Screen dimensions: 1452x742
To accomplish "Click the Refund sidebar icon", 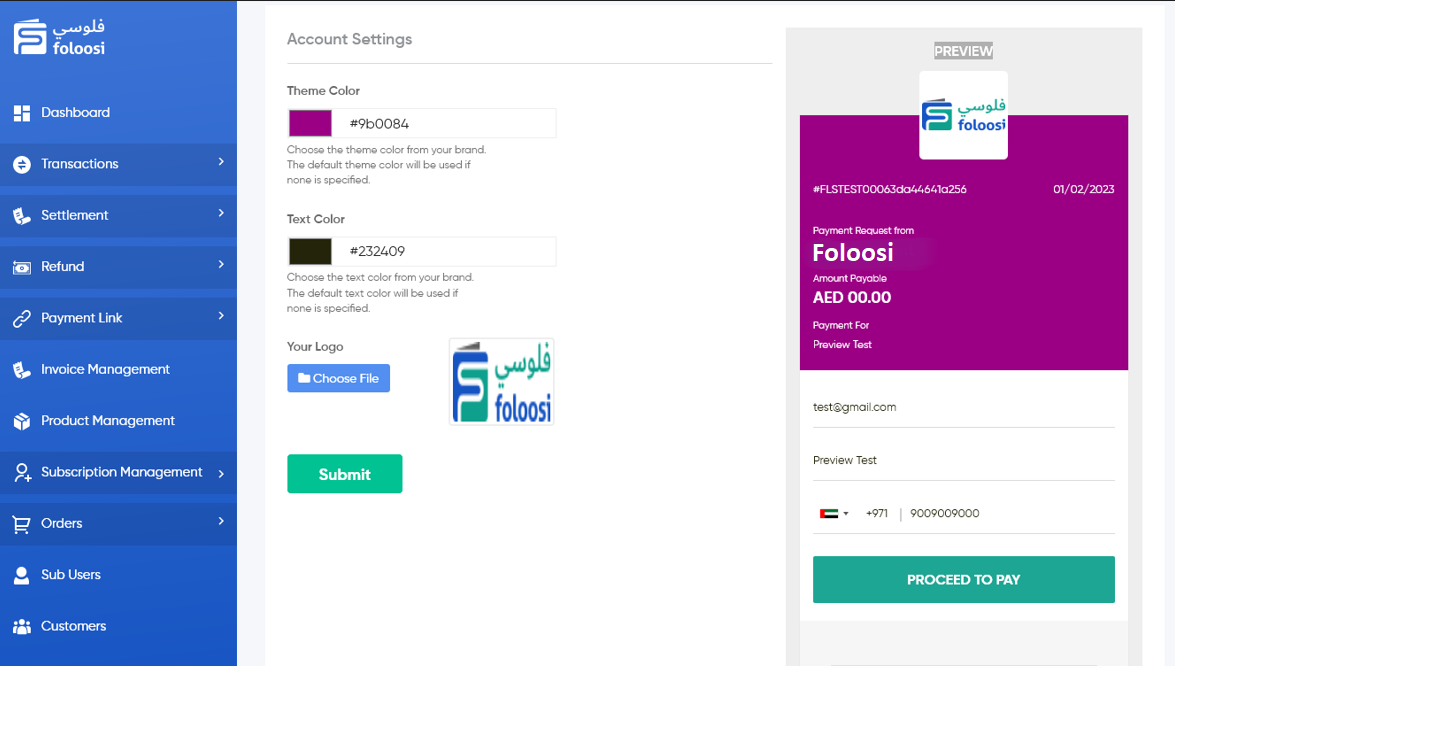I will pyautogui.click(x=21, y=267).
